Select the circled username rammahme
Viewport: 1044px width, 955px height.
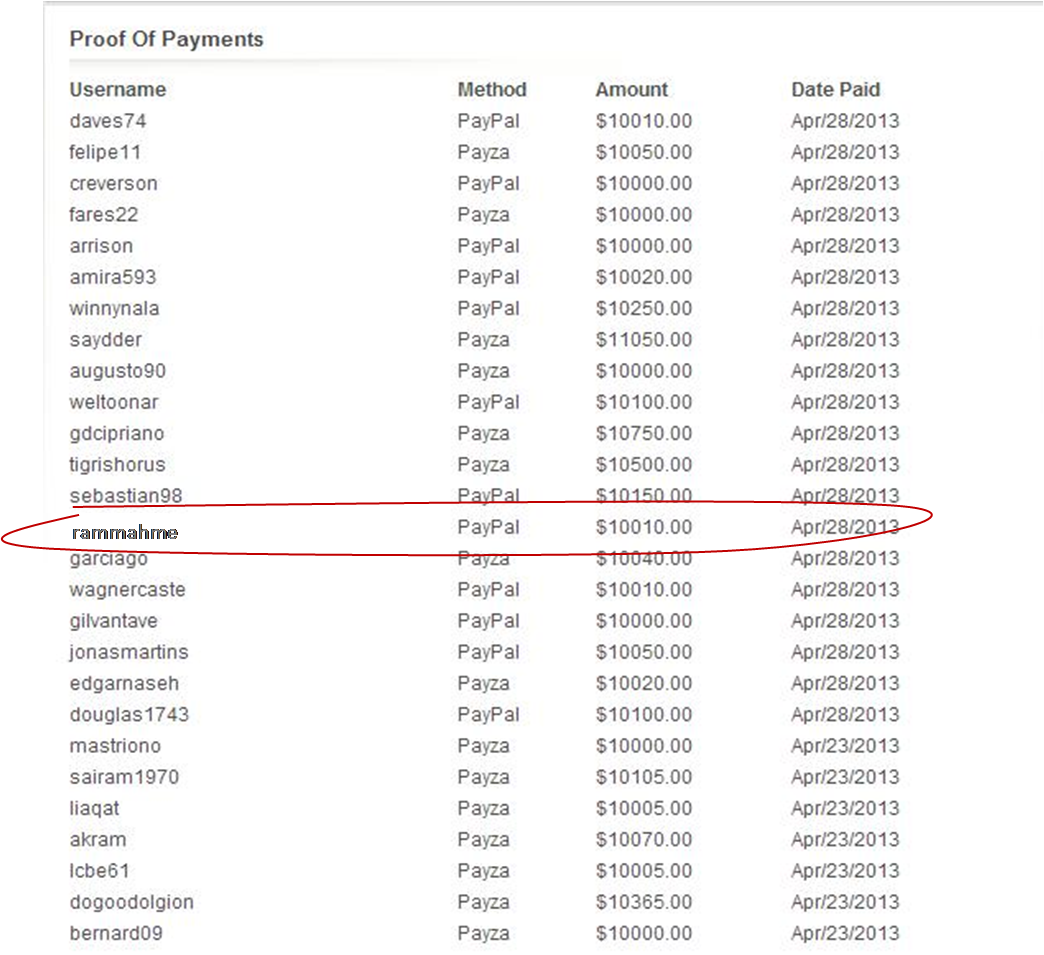[125, 533]
